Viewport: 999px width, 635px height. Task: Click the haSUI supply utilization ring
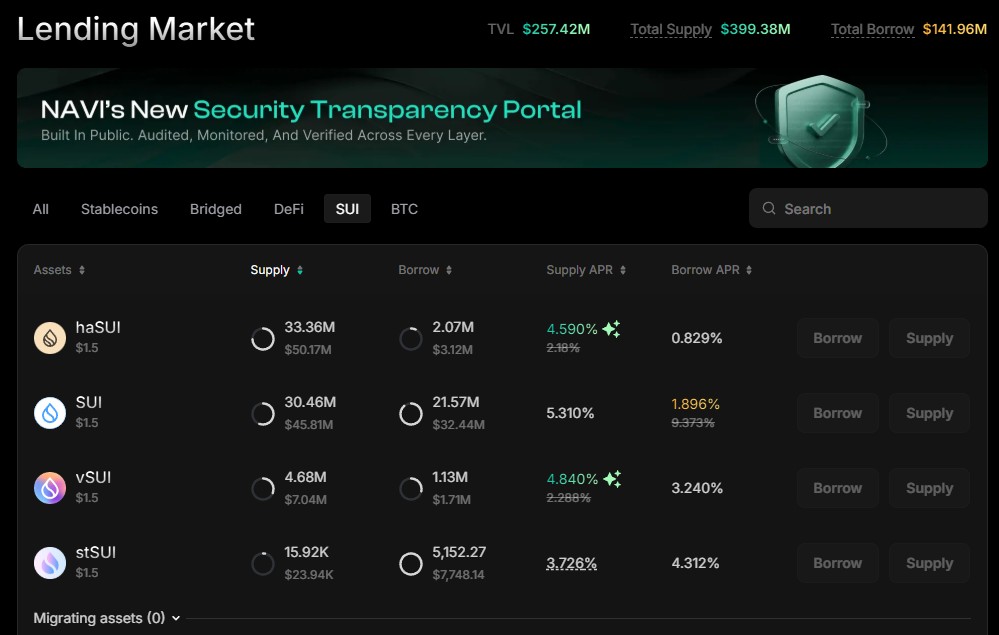click(263, 338)
